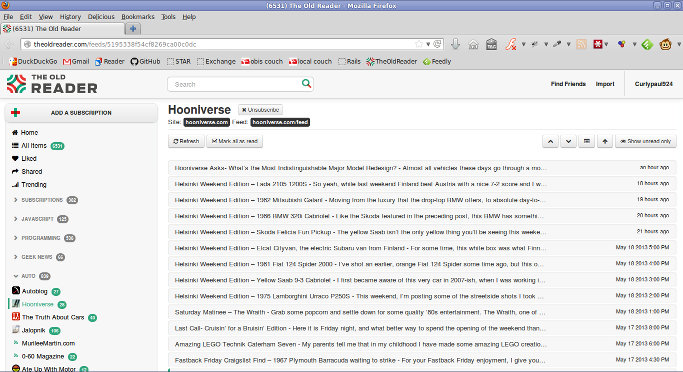
Task: Click the colored balls toolbar icon
Action: [x=622, y=44]
